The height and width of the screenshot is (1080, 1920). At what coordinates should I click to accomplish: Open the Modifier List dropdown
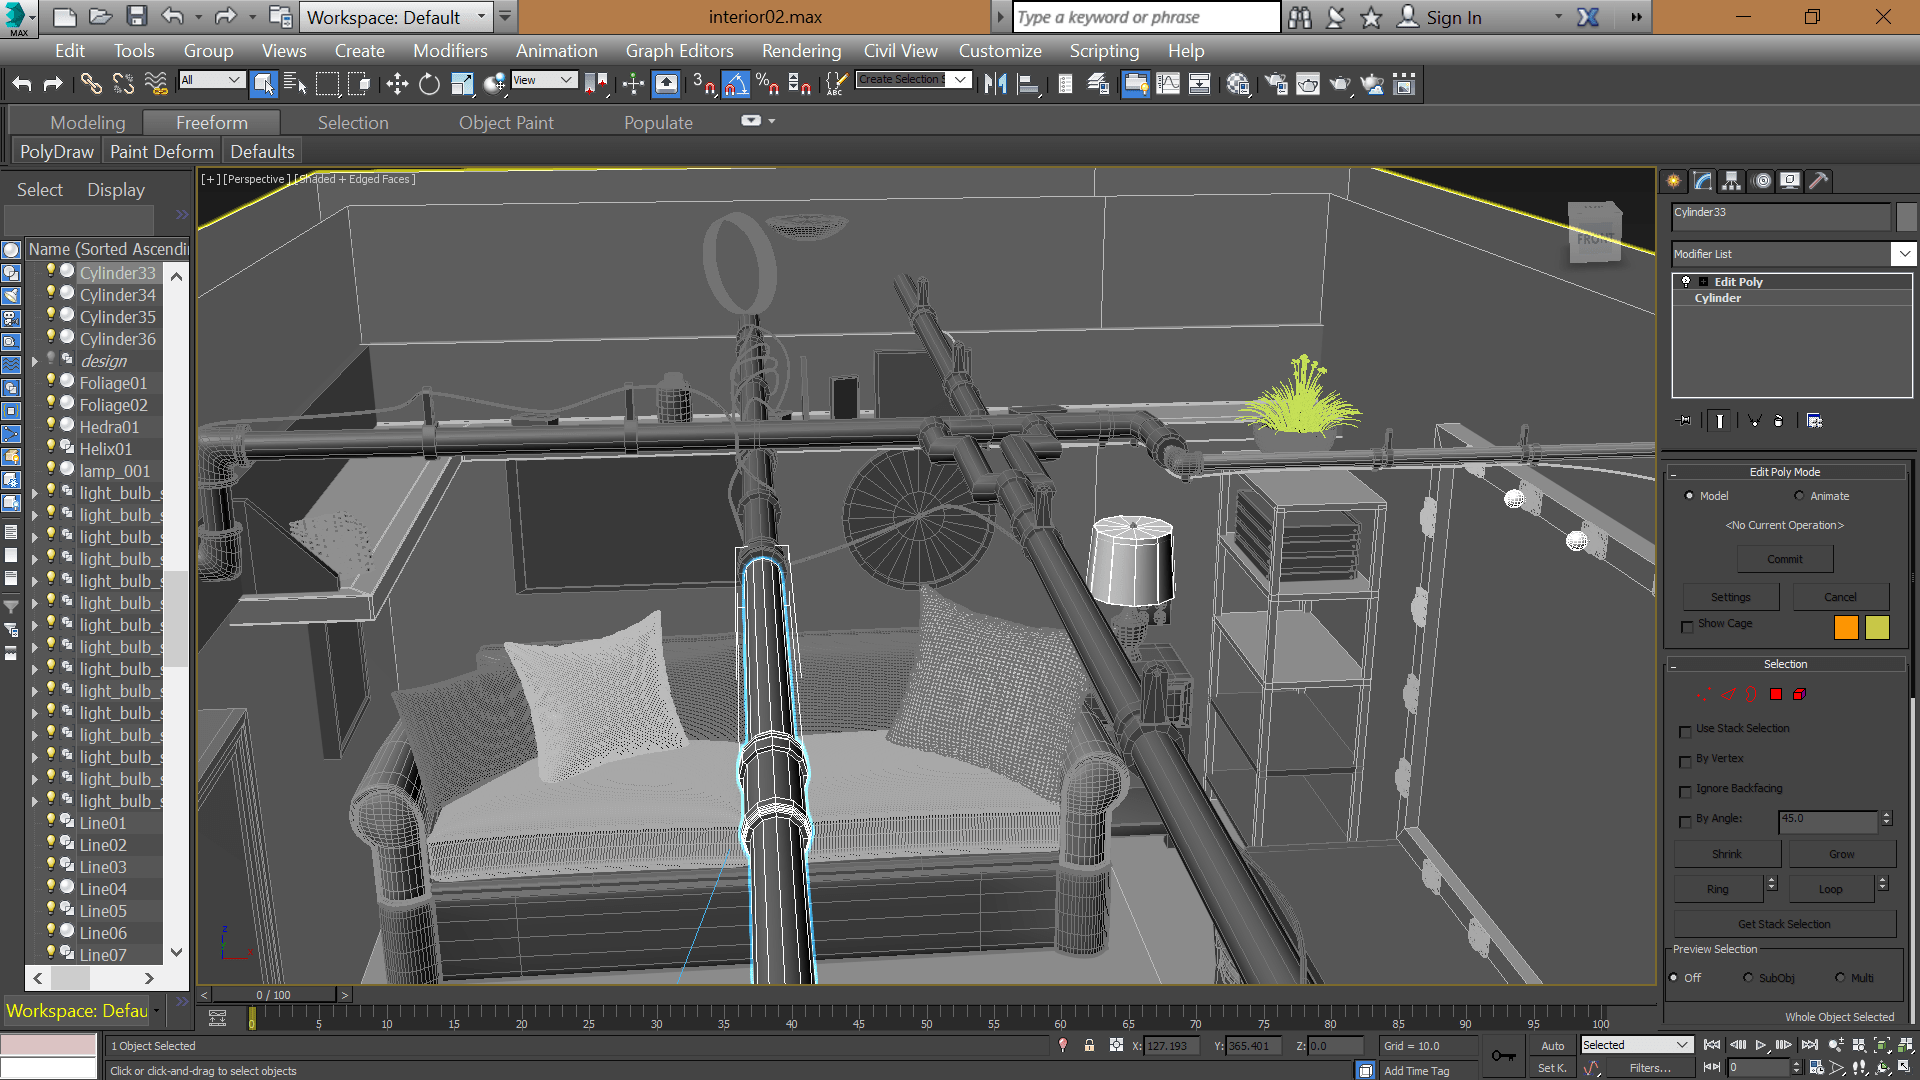[1903, 254]
